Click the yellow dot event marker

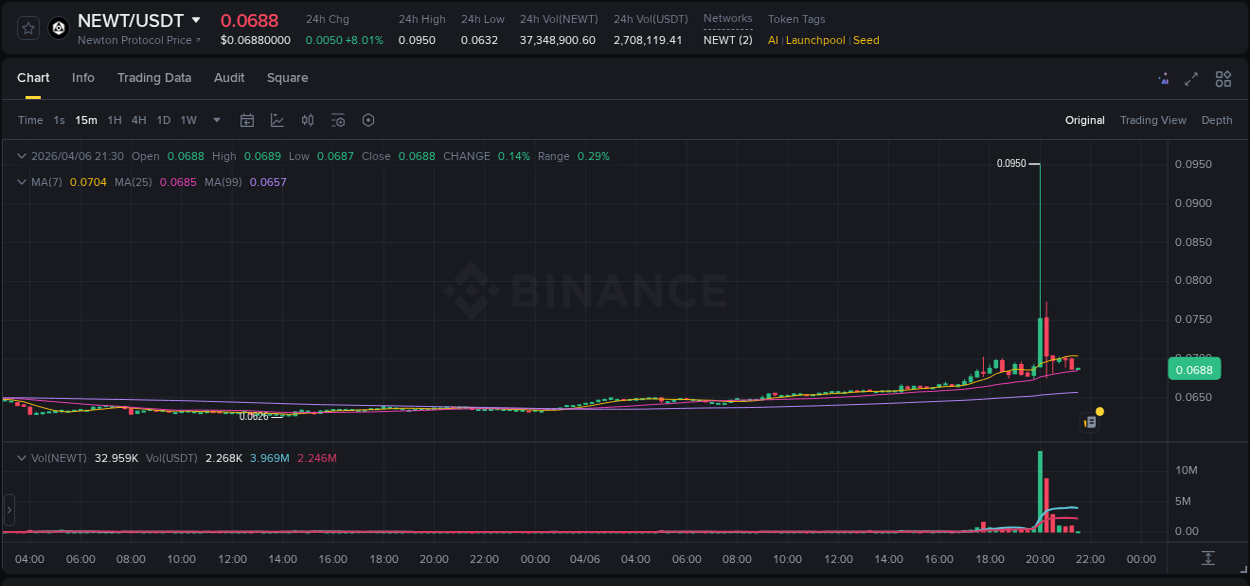(1100, 411)
